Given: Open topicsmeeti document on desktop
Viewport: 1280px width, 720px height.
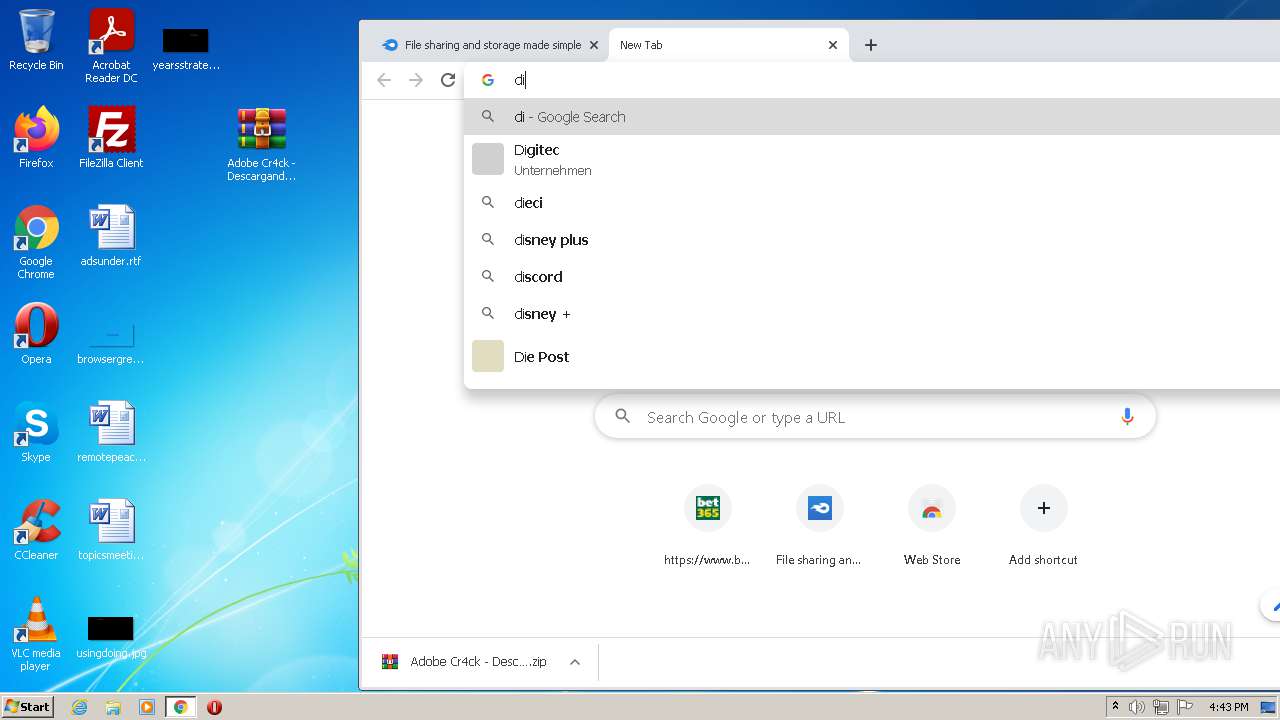Looking at the screenshot, I should click(x=111, y=530).
